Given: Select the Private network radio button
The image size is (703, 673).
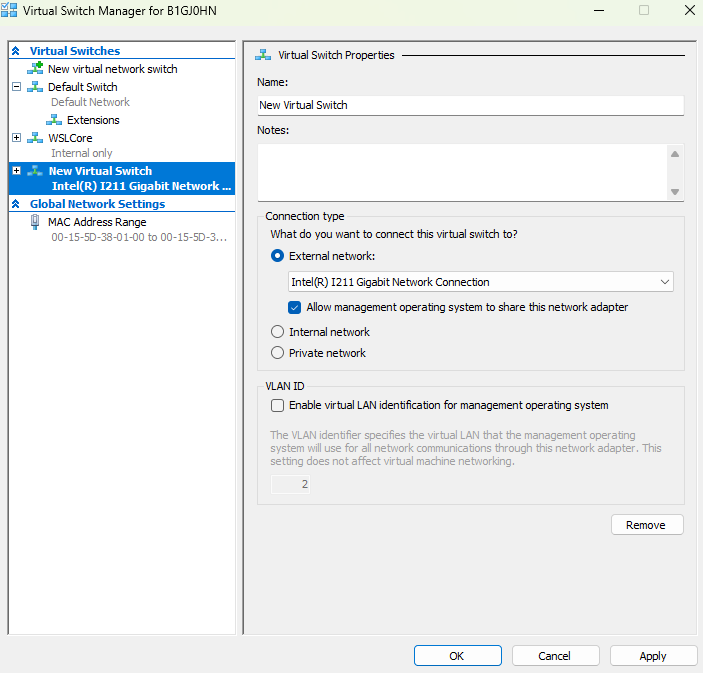Looking at the screenshot, I should 278,353.
